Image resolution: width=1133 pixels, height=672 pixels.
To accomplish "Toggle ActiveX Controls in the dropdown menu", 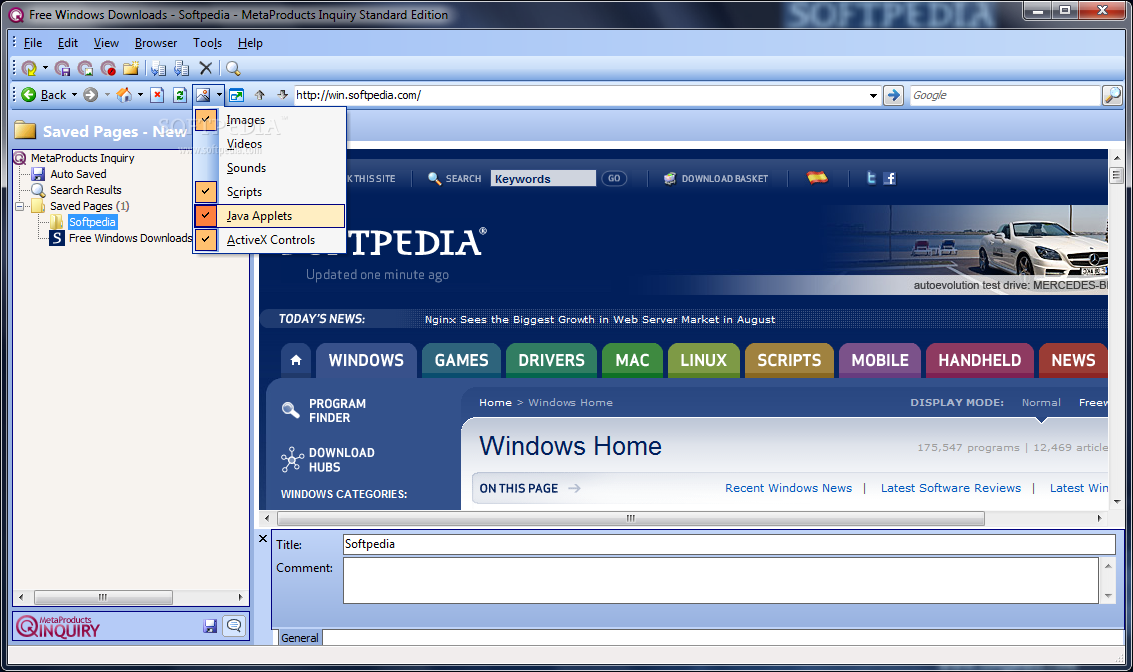I will [270, 239].
